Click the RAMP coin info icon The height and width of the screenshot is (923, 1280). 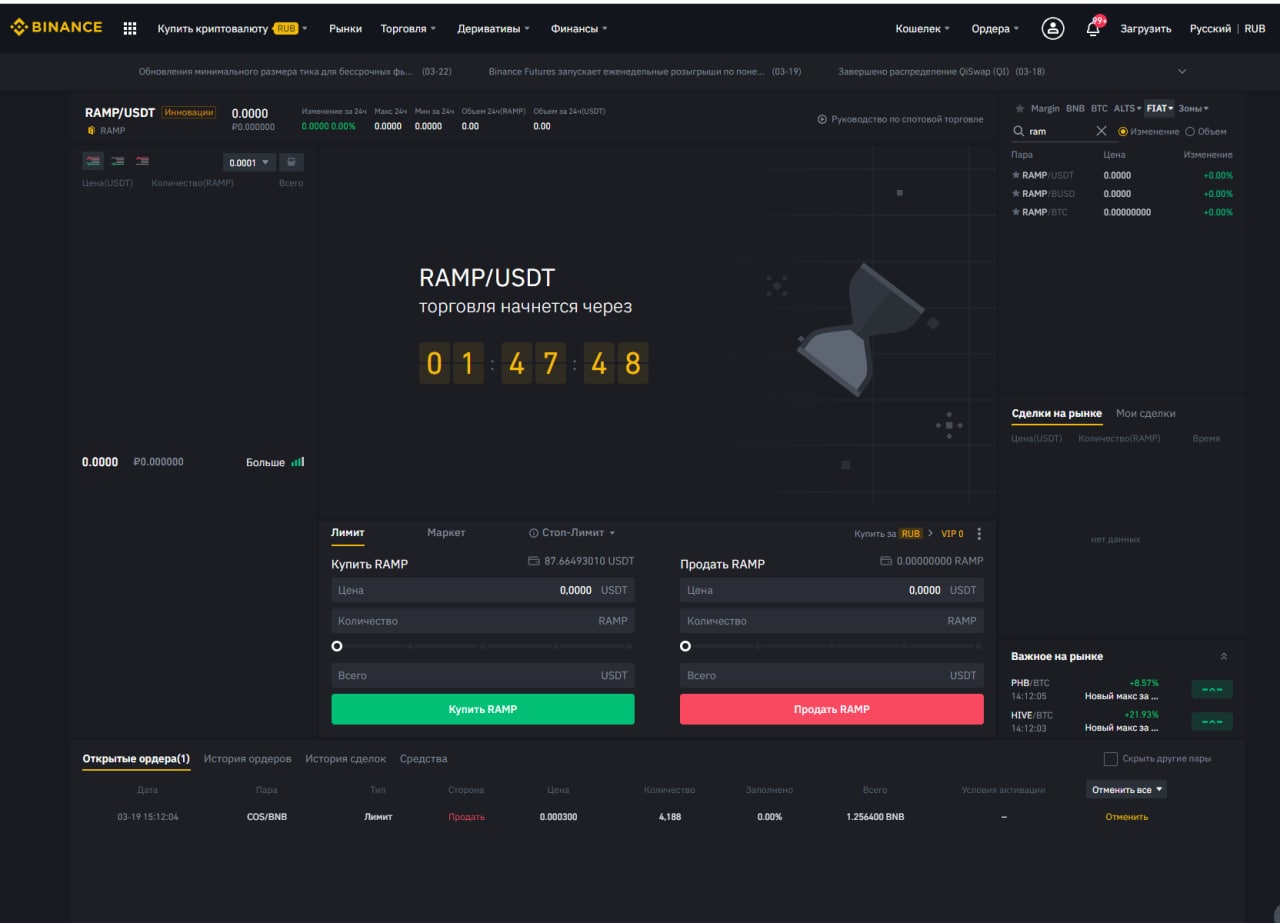click(91, 130)
